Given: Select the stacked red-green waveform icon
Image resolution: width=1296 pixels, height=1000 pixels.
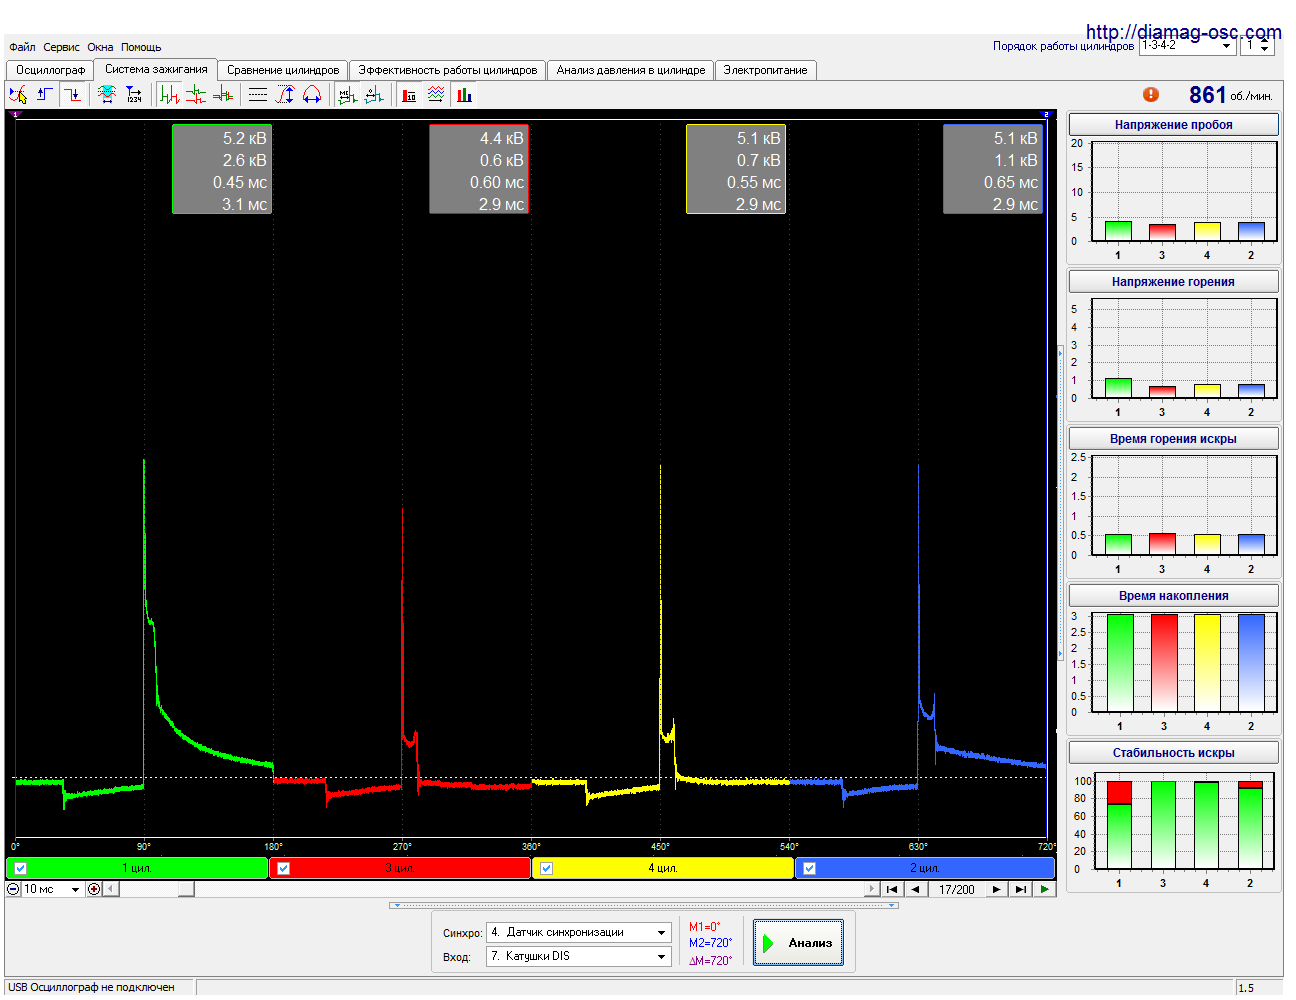Looking at the screenshot, I should [196, 95].
